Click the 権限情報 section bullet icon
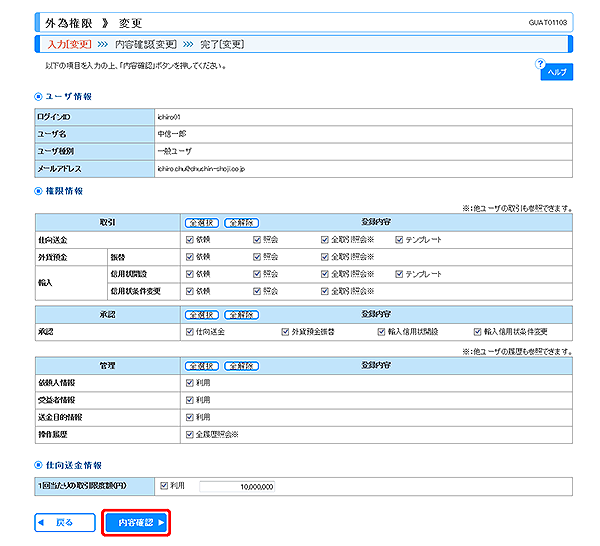 point(38,191)
